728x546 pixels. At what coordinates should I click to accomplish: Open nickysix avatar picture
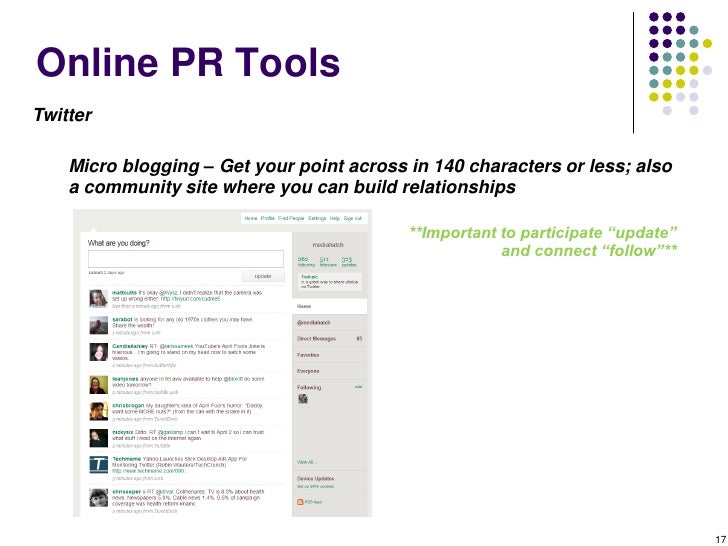click(98, 438)
